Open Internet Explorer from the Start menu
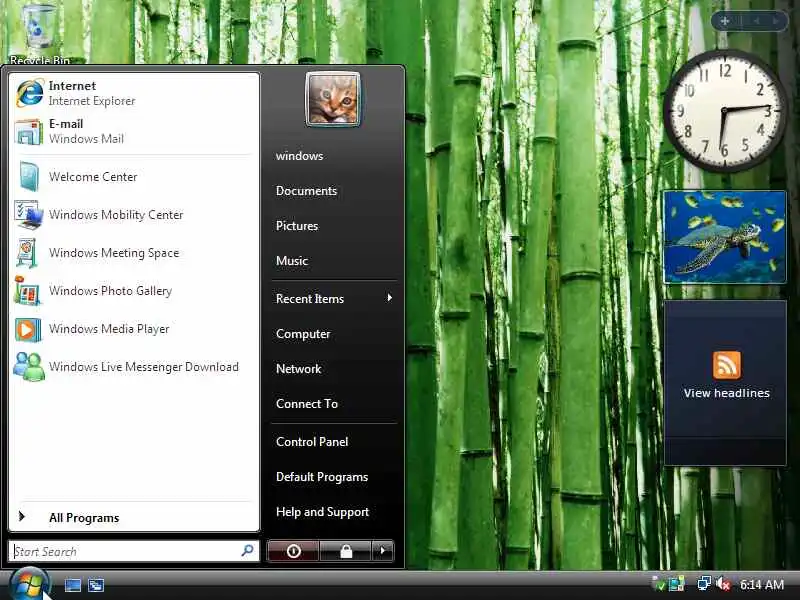 pyautogui.click(x=134, y=93)
